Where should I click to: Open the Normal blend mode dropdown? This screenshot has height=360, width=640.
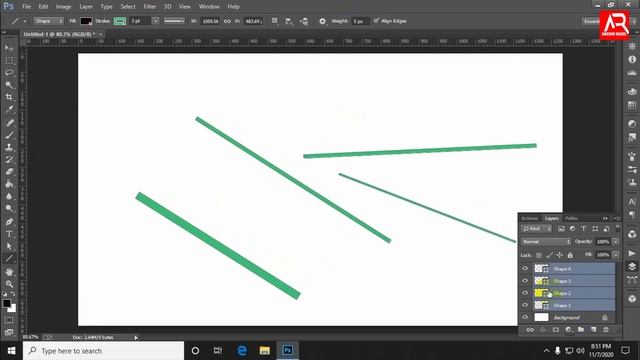(546, 242)
